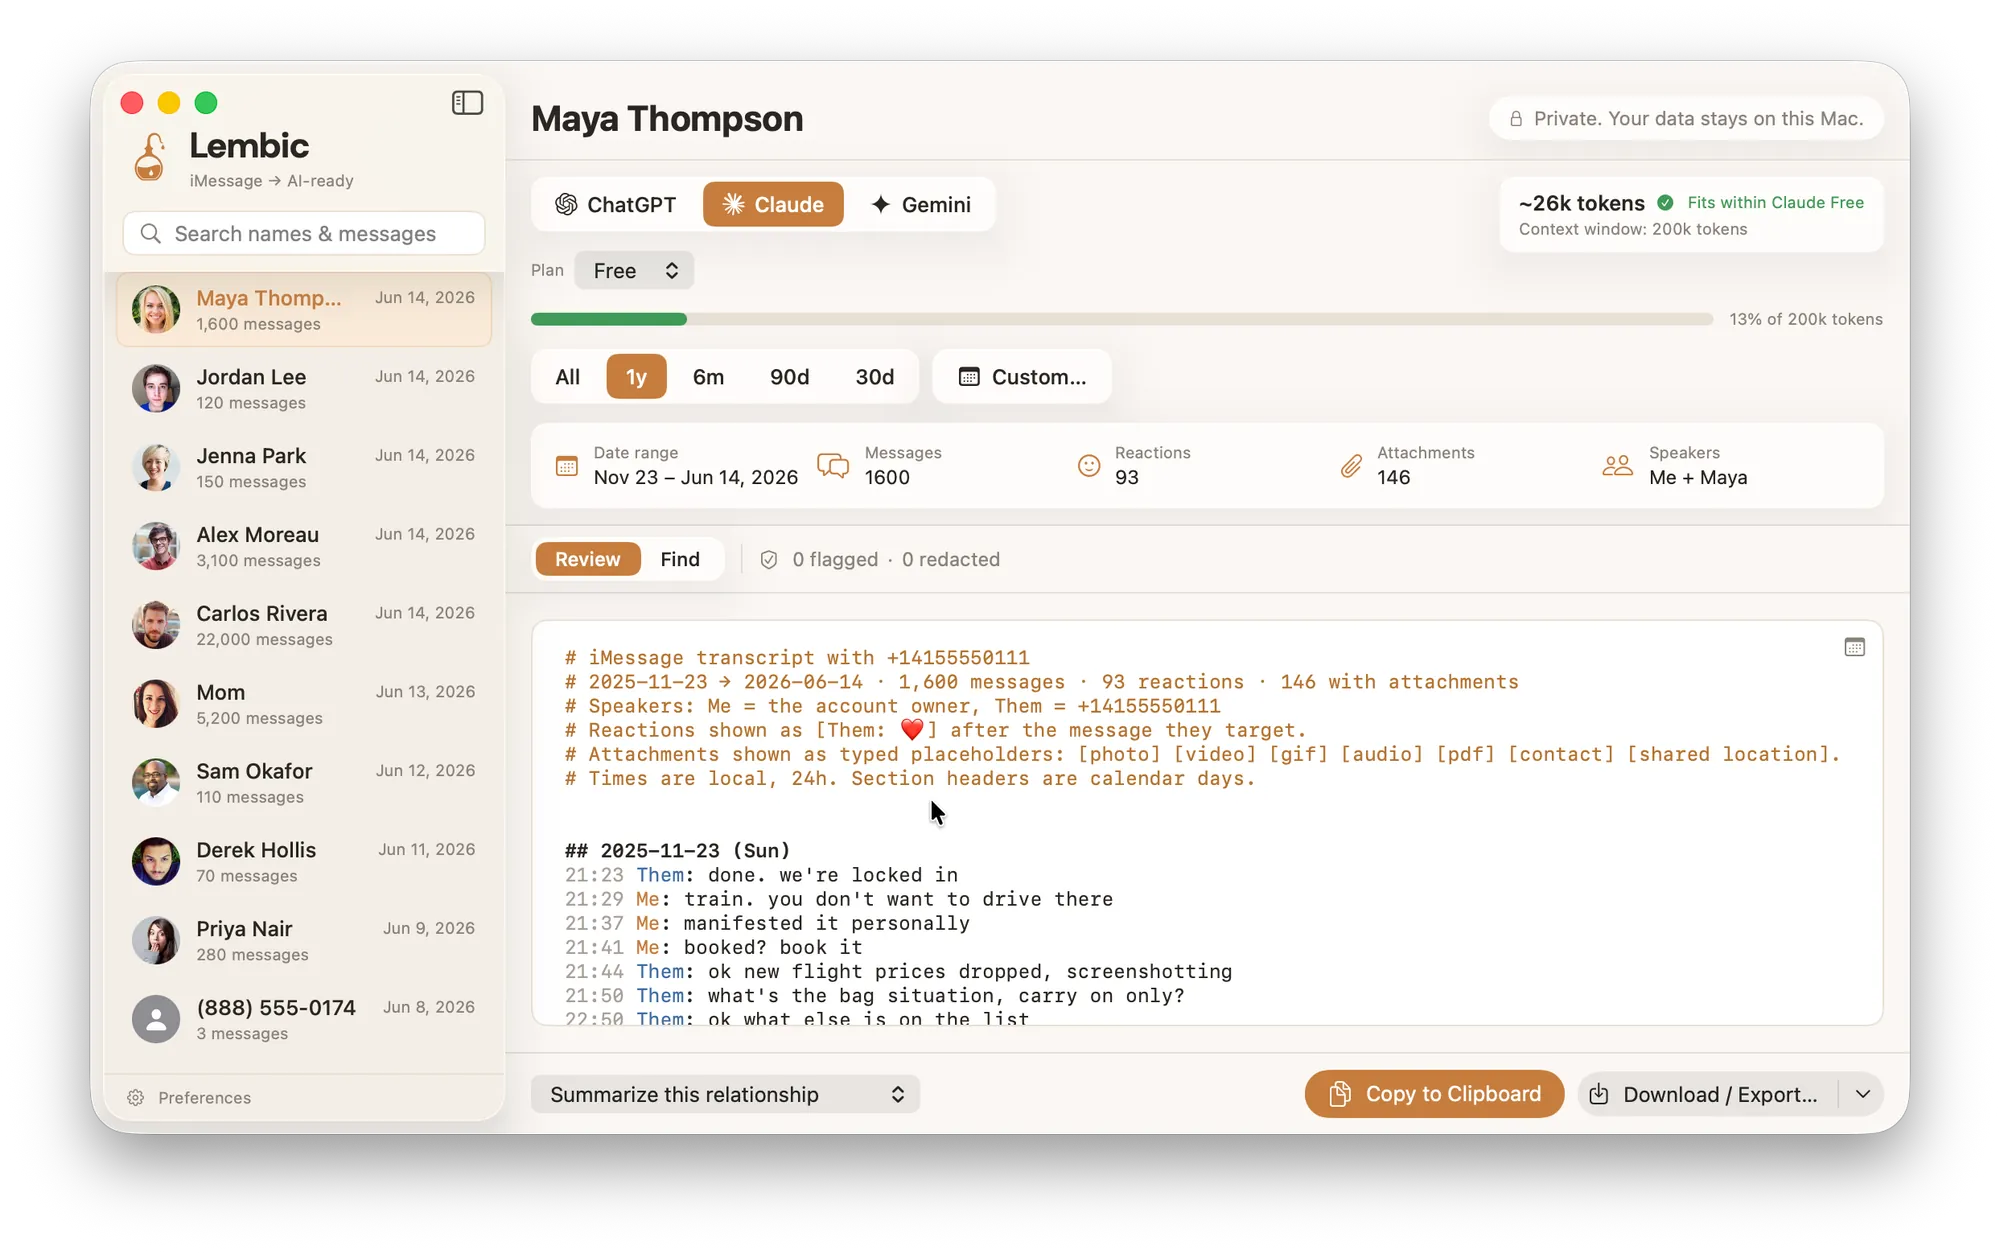Click the calendar icon in transcript corner
The height and width of the screenshot is (1253, 2000).
[x=1854, y=647]
